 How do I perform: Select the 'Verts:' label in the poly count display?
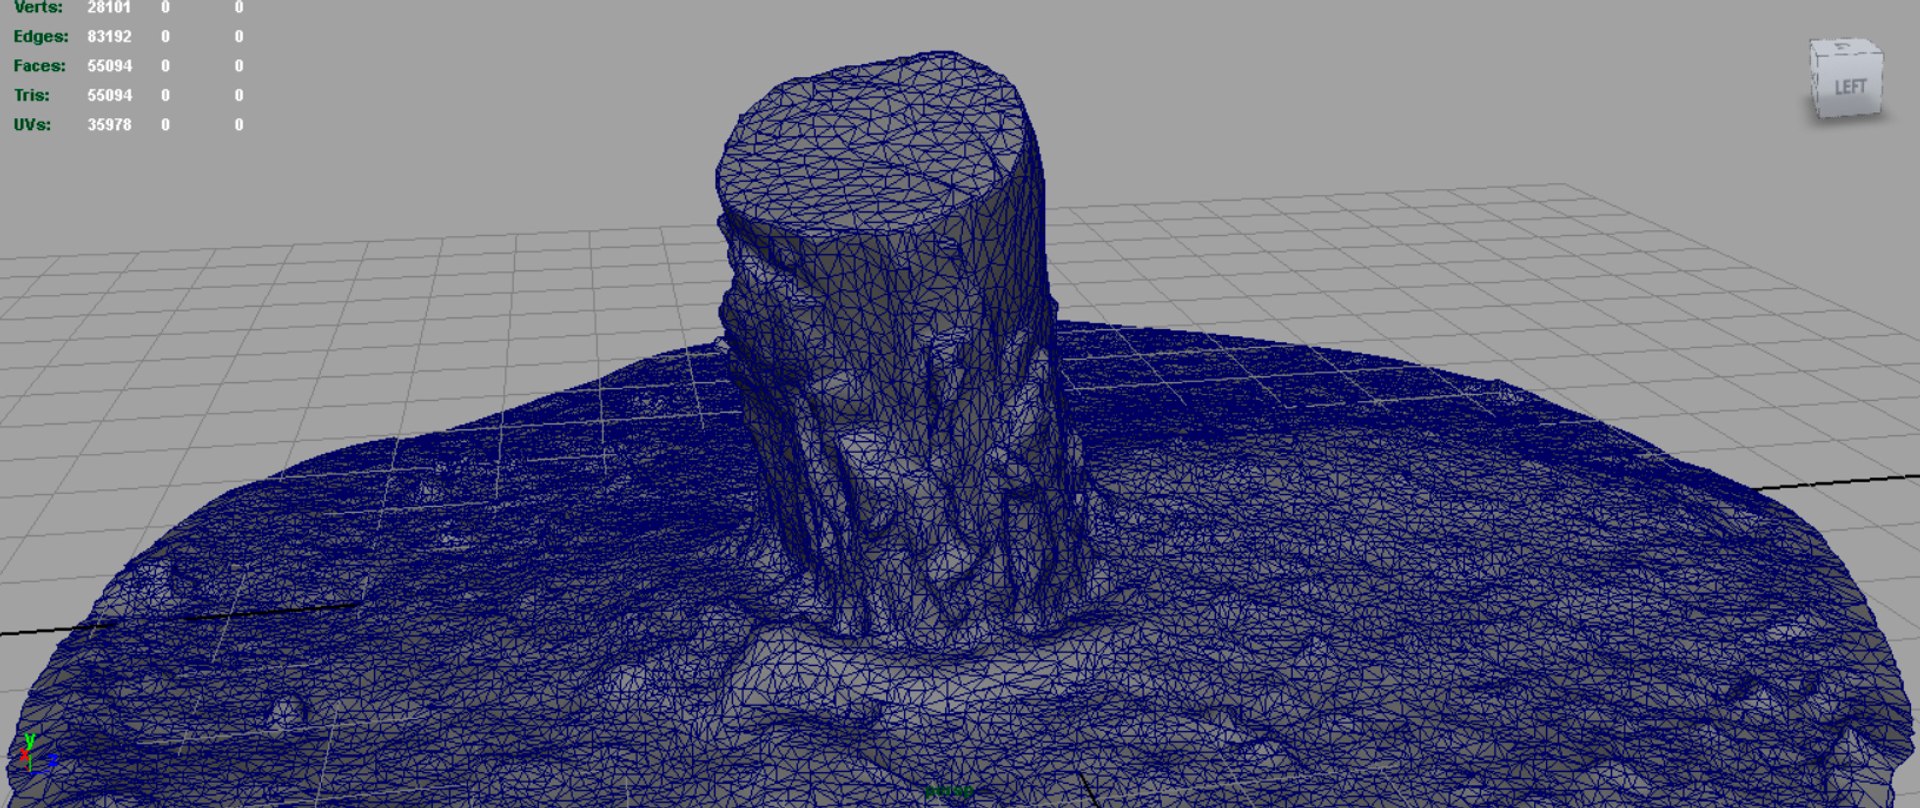pos(38,7)
